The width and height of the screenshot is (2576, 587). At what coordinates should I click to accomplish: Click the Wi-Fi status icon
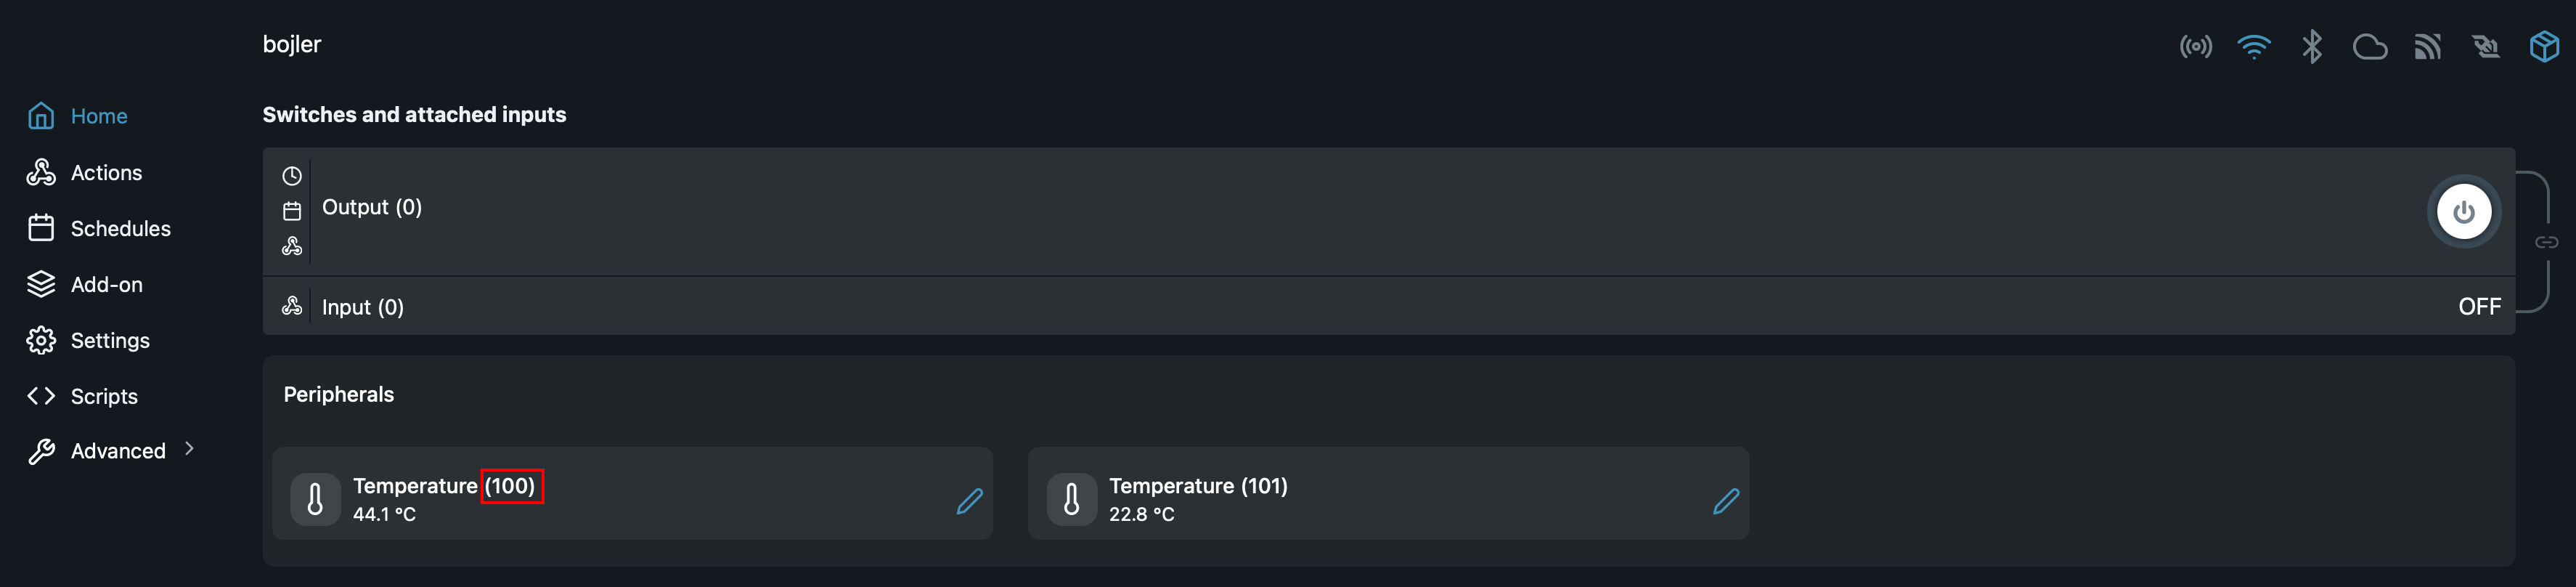click(x=2253, y=47)
